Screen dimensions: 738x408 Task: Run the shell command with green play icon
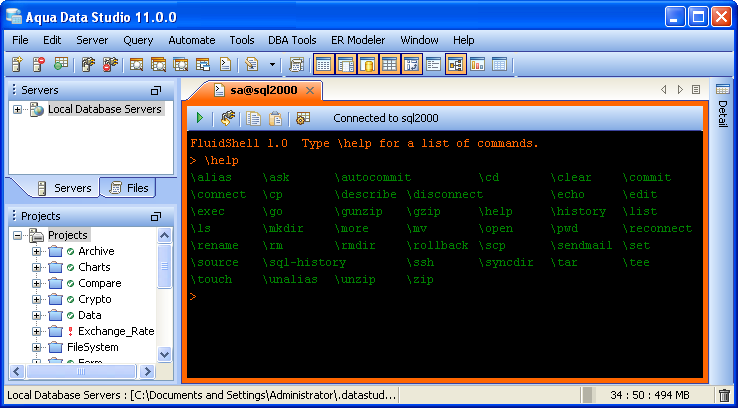[x=200, y=118]
